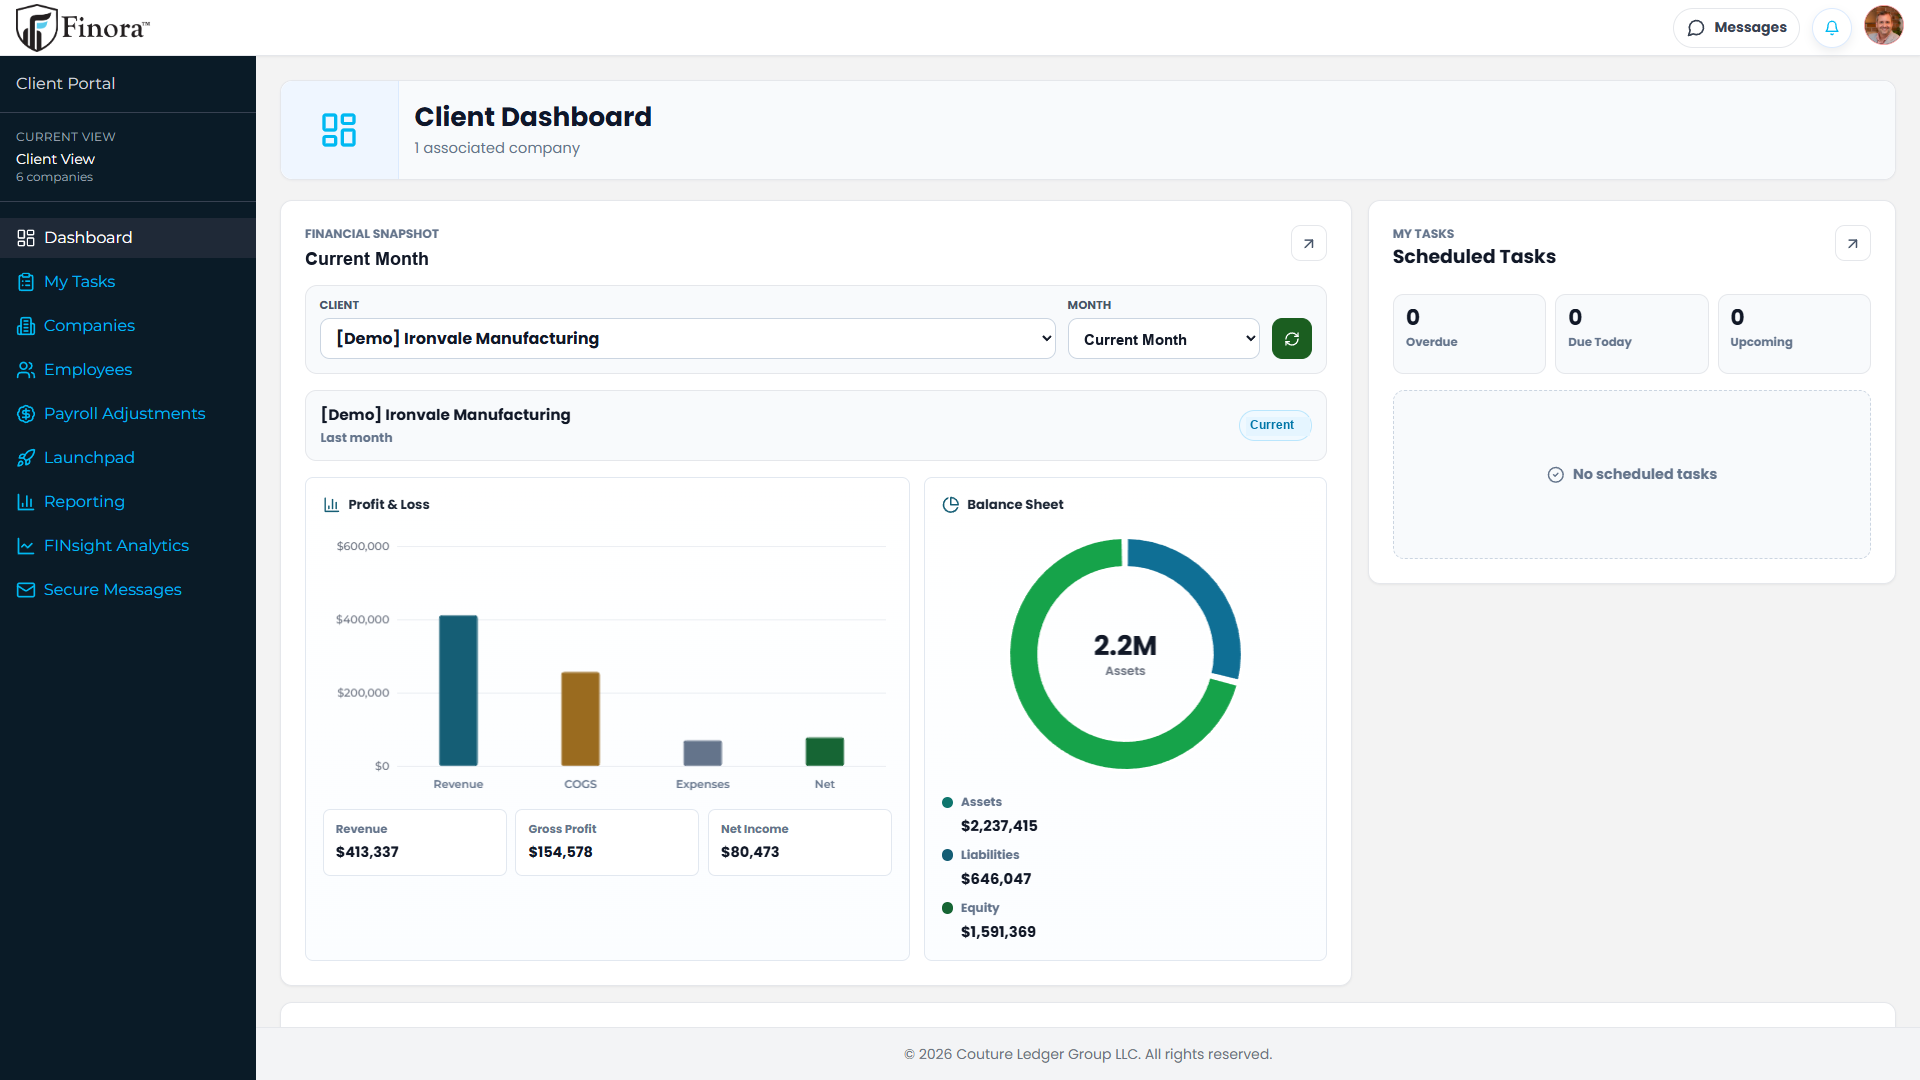The height and width of the screenshot is (1080, 1920).
Task: Click the Last month subtitle
Action: click(x=356, y=438)
